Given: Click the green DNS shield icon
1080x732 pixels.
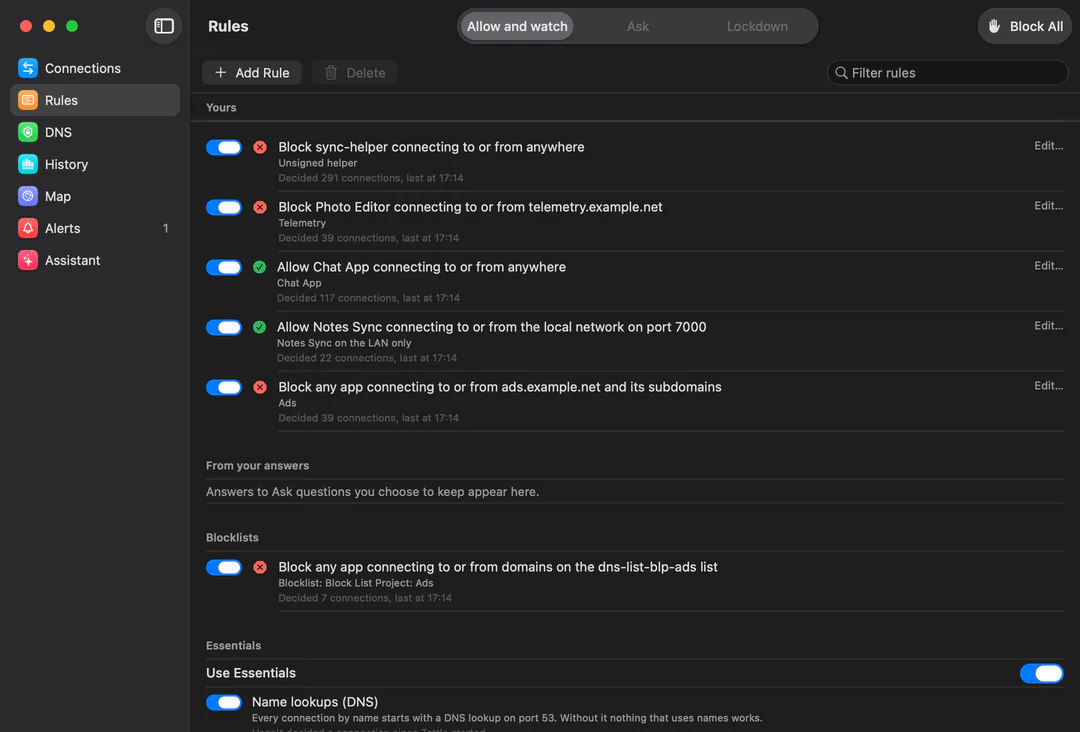Looking at the screenshot, I should click(28, 132).
